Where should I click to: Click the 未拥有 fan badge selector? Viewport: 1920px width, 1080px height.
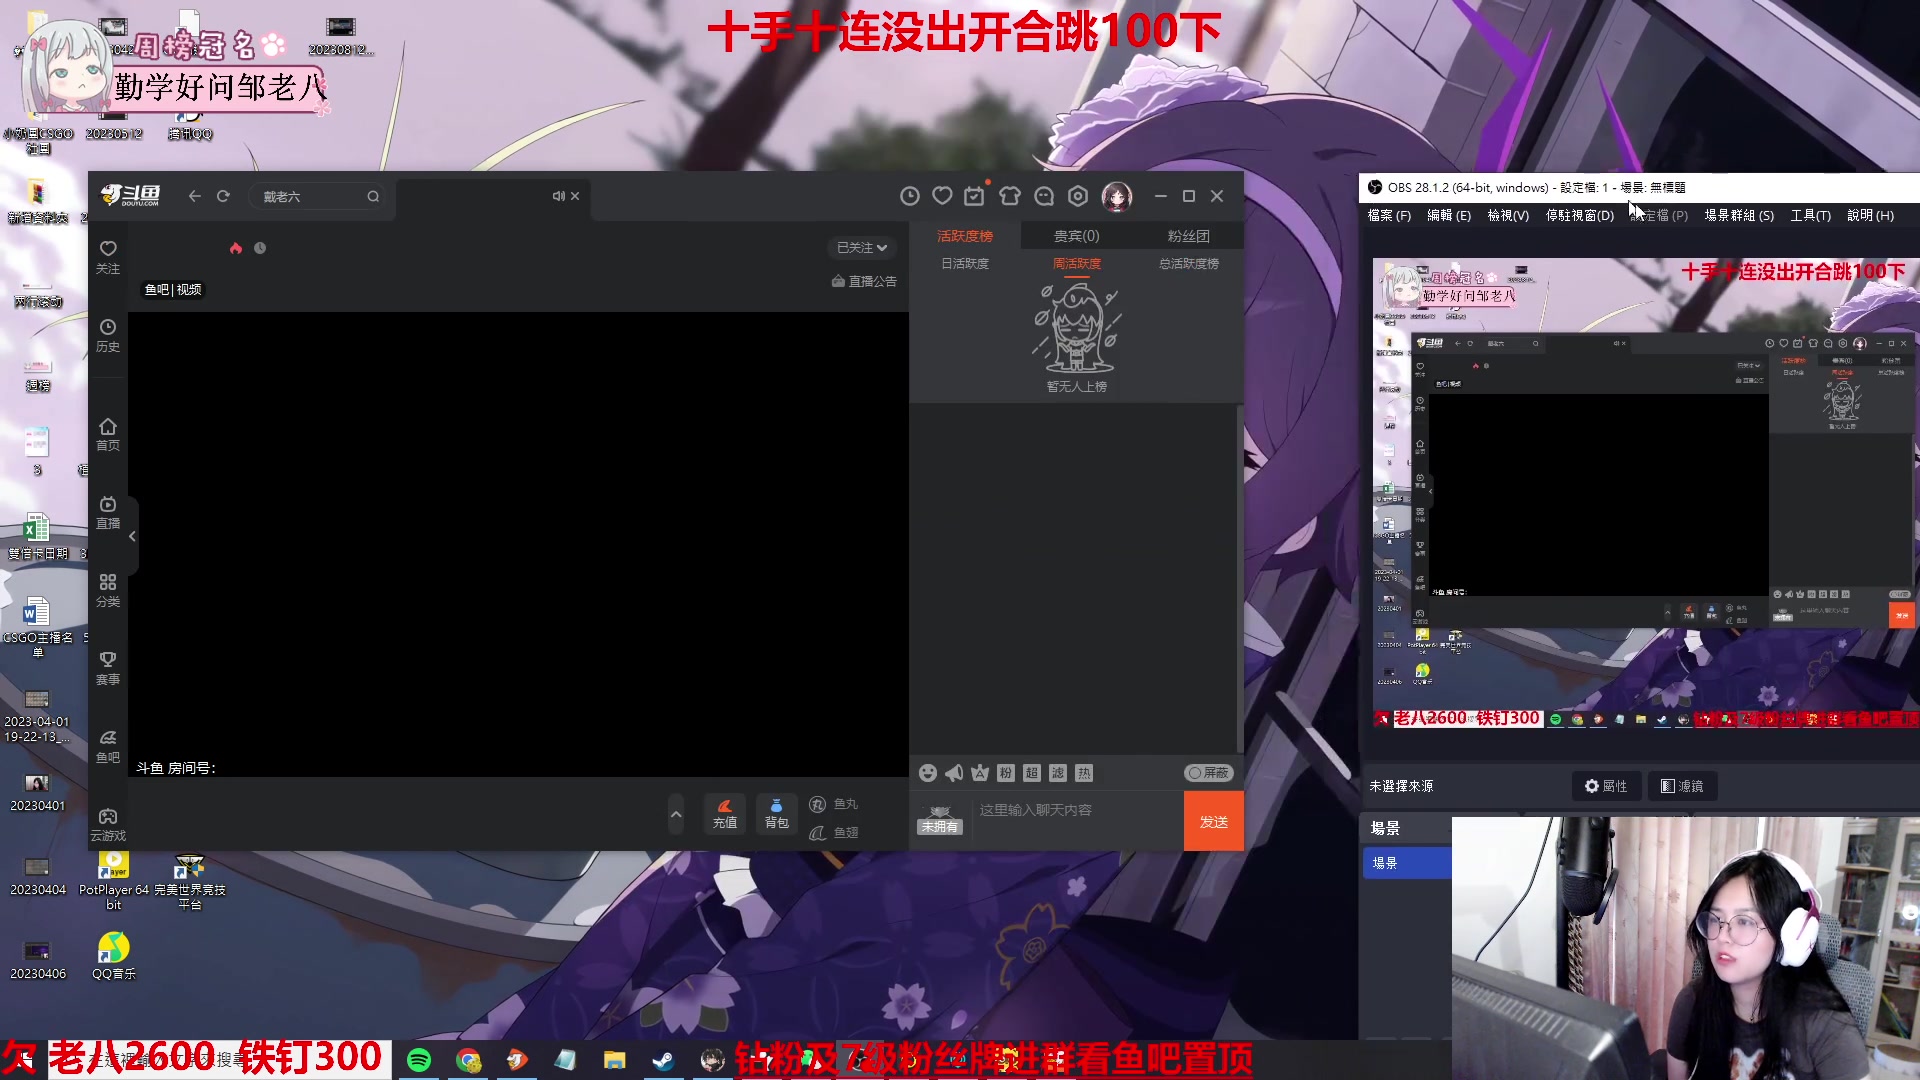point(940,820)
